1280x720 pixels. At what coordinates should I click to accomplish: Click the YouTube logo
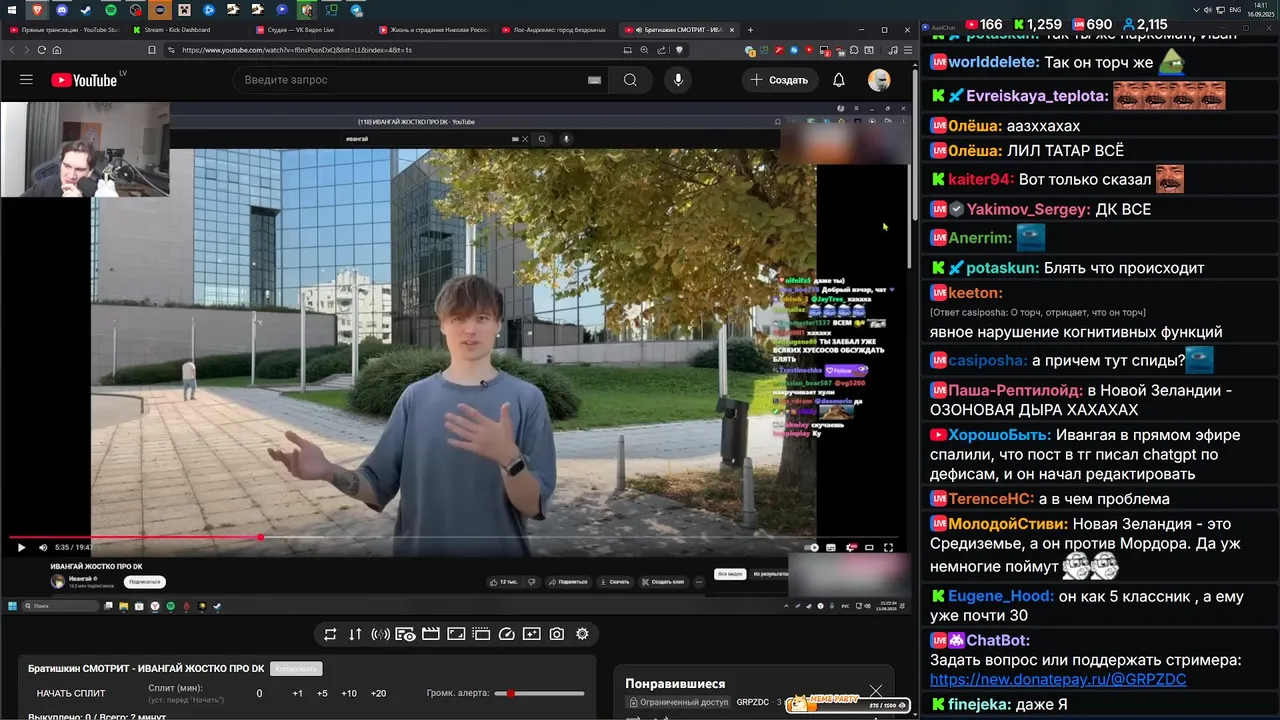pos(84,80)
